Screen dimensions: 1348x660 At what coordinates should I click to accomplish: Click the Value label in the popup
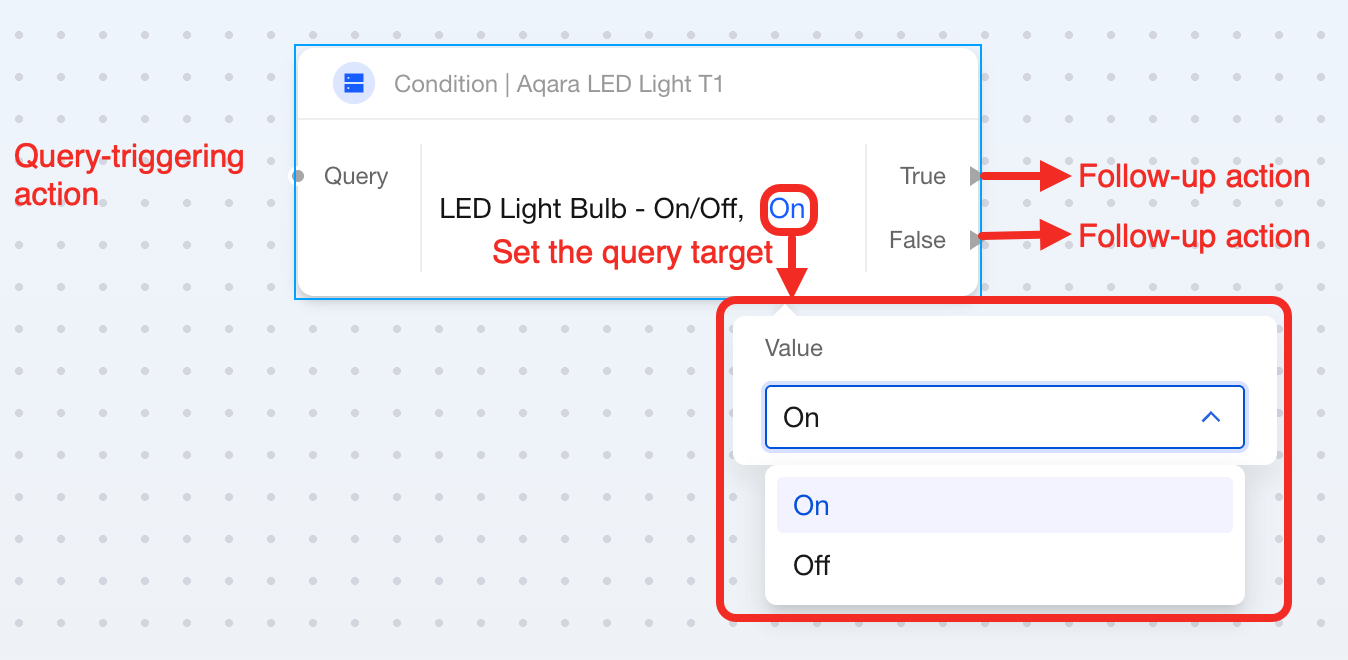click(793, 348)
